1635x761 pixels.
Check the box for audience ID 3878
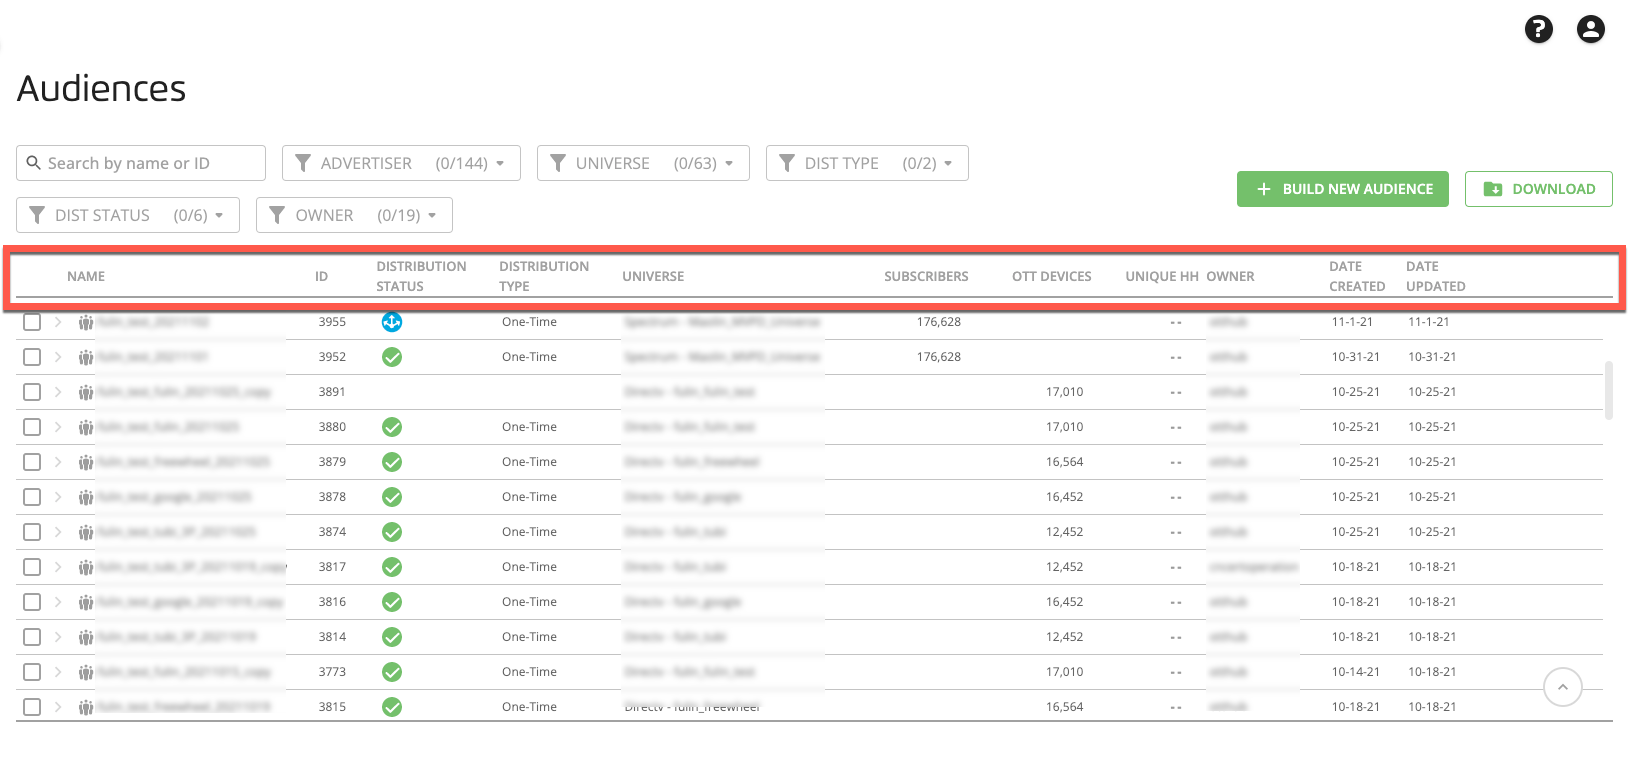click(x=32, y=497)
